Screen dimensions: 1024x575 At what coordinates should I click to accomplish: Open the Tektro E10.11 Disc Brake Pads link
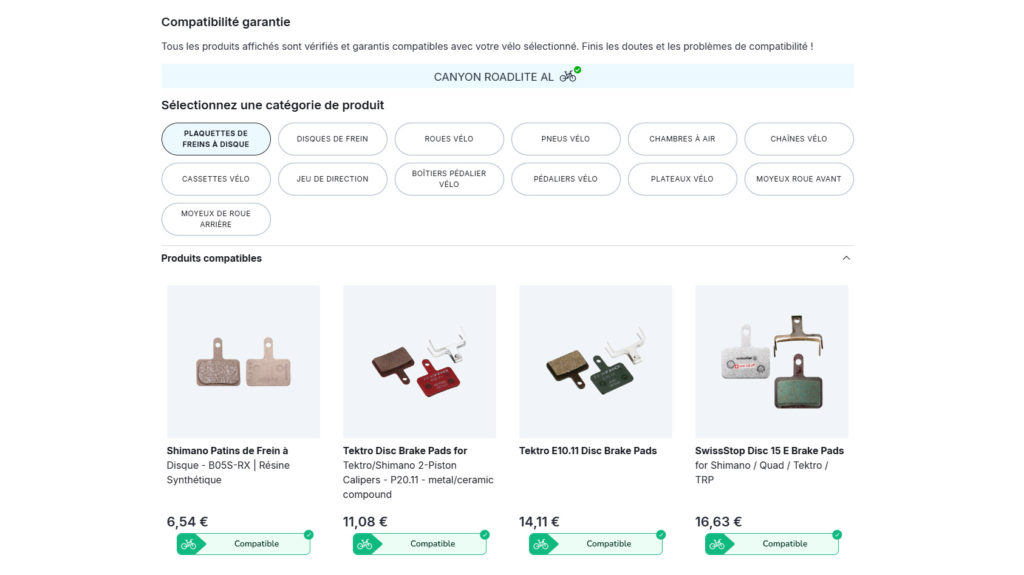(x=588, y=451)
